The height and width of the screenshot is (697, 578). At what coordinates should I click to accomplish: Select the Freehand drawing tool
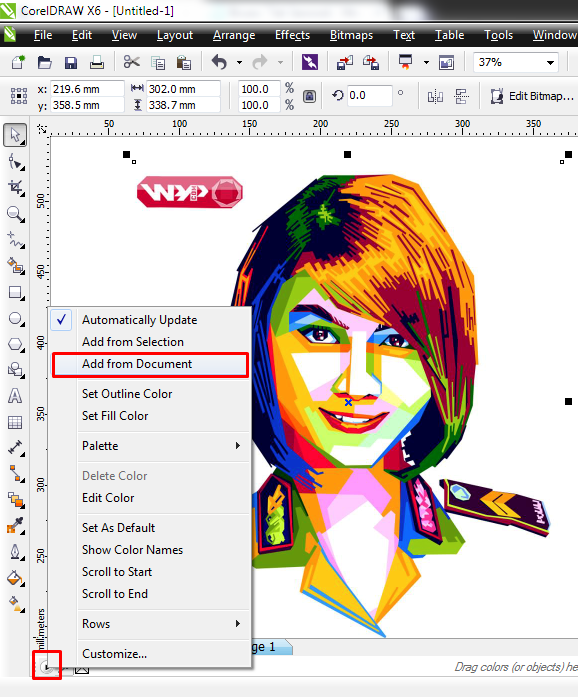(x=15, y=240)
